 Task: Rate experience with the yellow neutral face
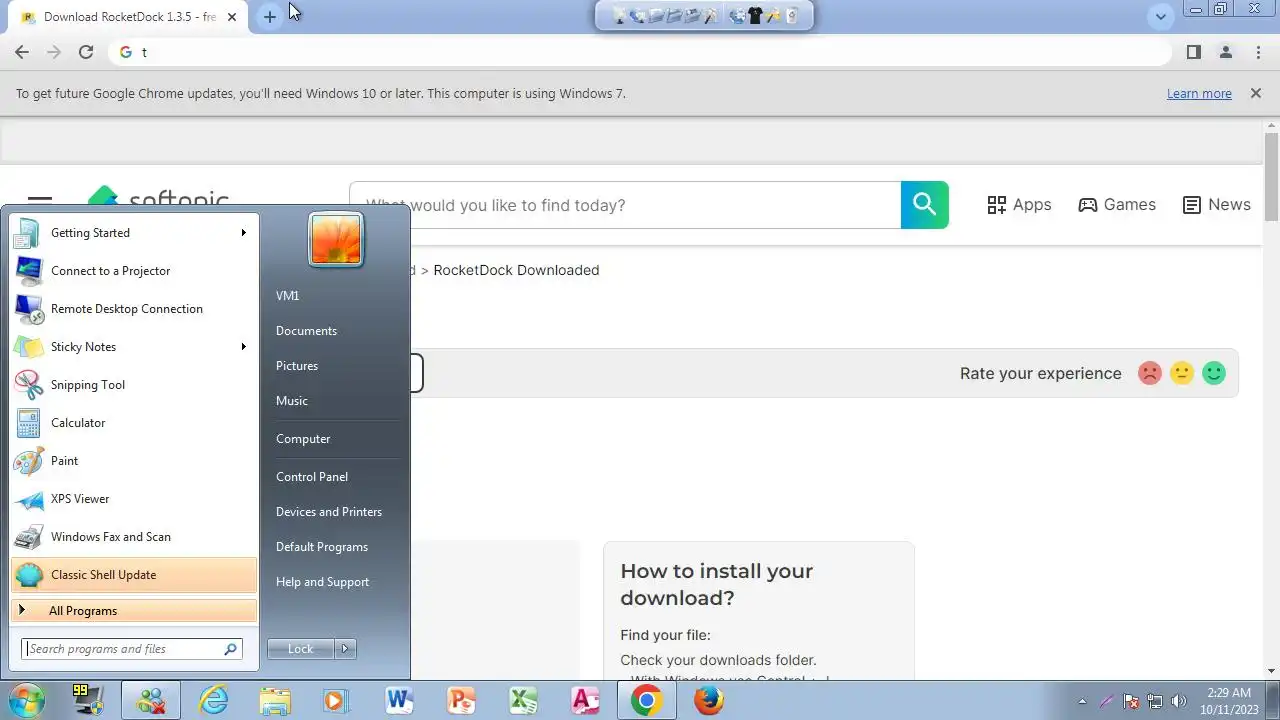pos(1182,373)
